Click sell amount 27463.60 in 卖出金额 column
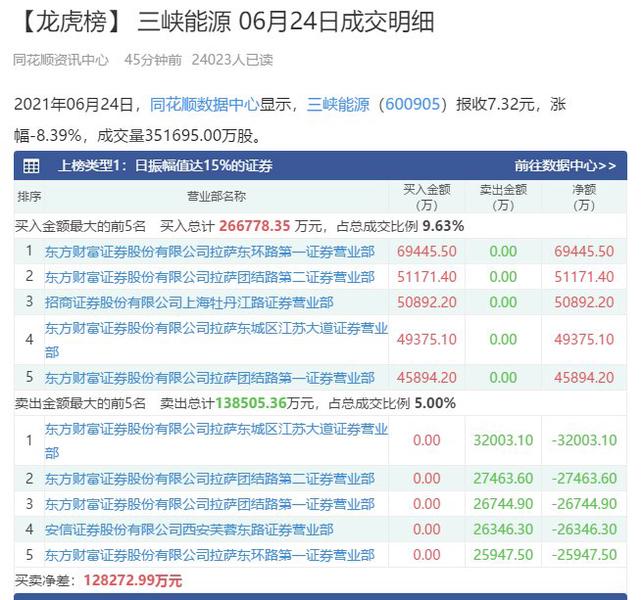 point(503,478)
